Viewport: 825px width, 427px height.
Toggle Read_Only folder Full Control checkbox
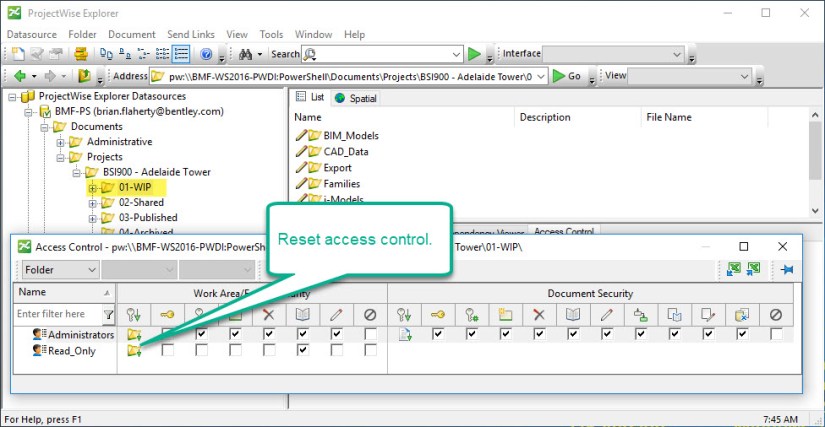[x=167, y=350]
